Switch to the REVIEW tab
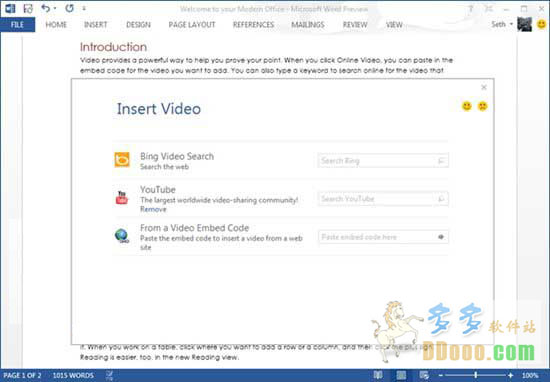This screenshot has width=550, height=382. point(355,25)
